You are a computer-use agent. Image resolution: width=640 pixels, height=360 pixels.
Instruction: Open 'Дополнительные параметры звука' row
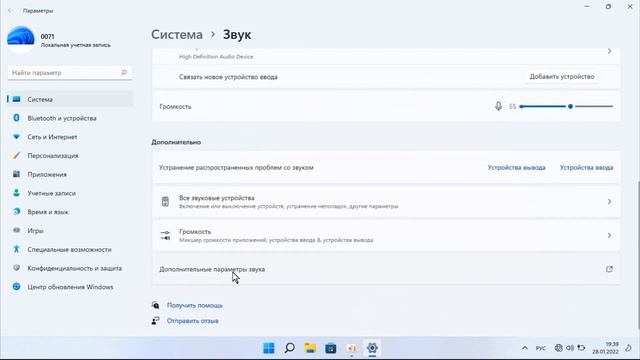386,269
